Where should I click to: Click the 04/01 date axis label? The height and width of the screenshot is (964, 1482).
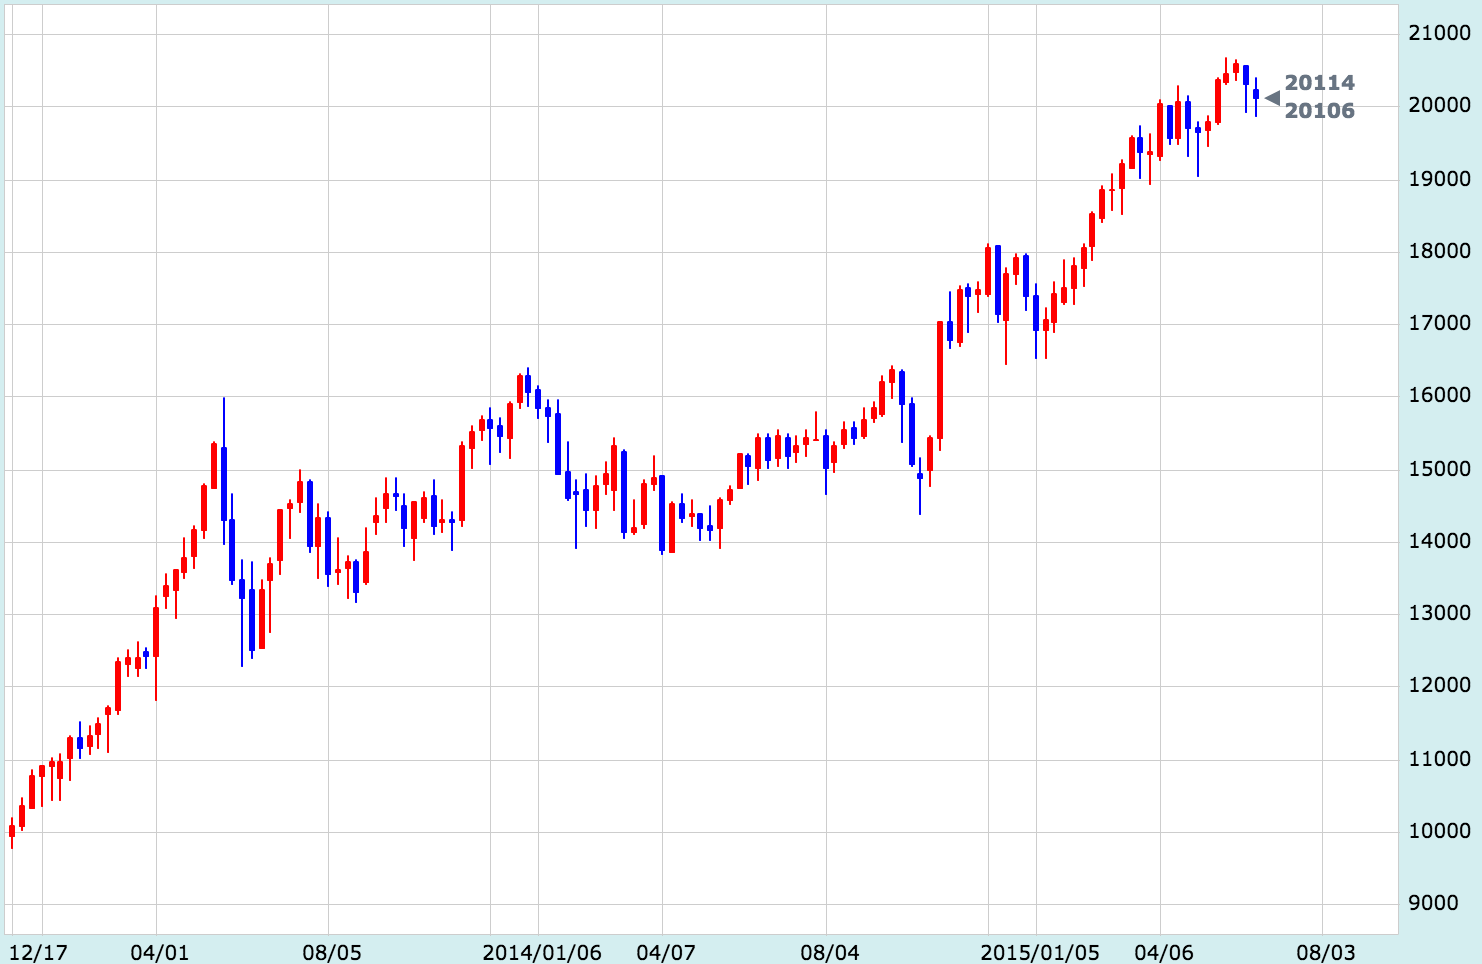(x=159, y=952)
